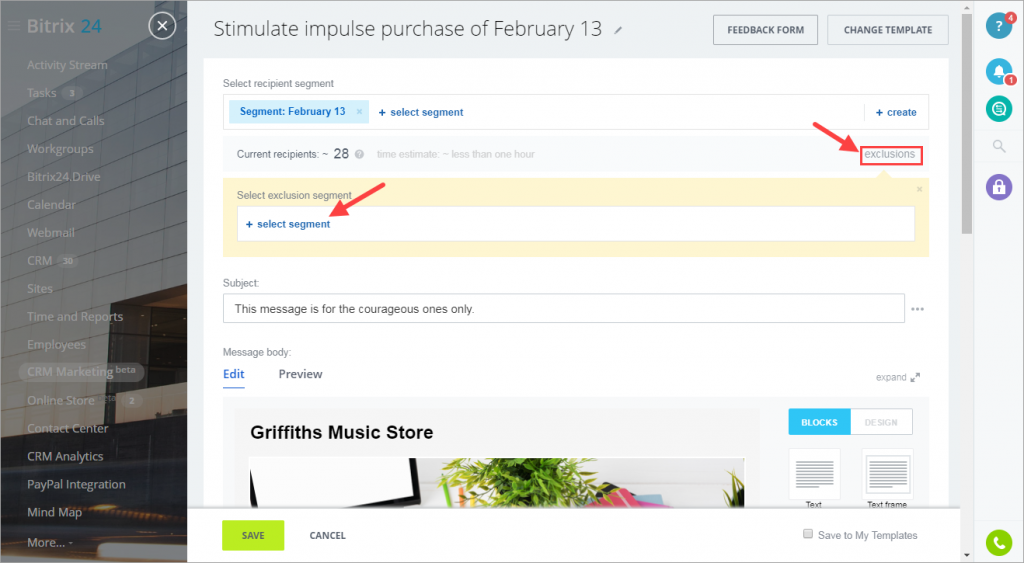Expand the message body editor
Viewport: 1024px width, 563px height.
click(898, 378)
